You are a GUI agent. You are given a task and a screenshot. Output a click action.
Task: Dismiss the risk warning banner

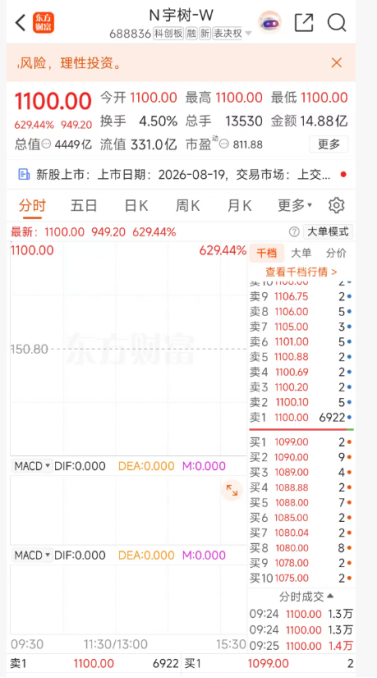click(x=336, y=63)
